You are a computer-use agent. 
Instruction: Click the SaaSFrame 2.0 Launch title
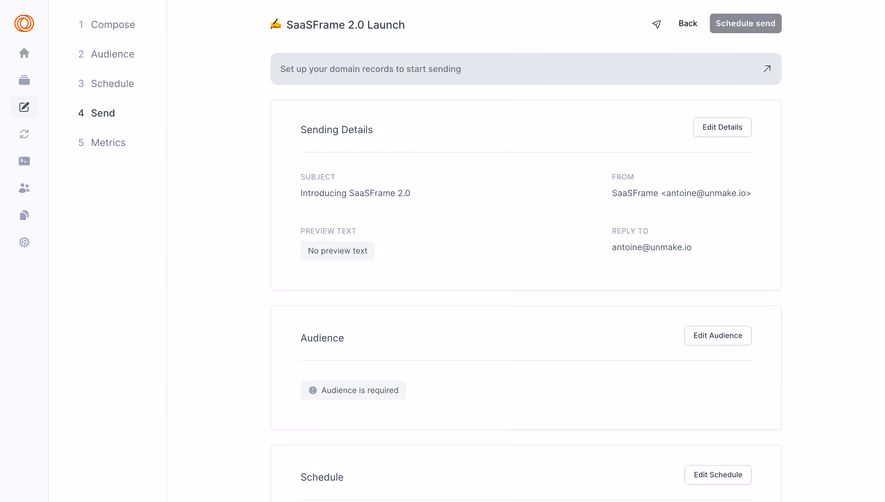point(345,25)
